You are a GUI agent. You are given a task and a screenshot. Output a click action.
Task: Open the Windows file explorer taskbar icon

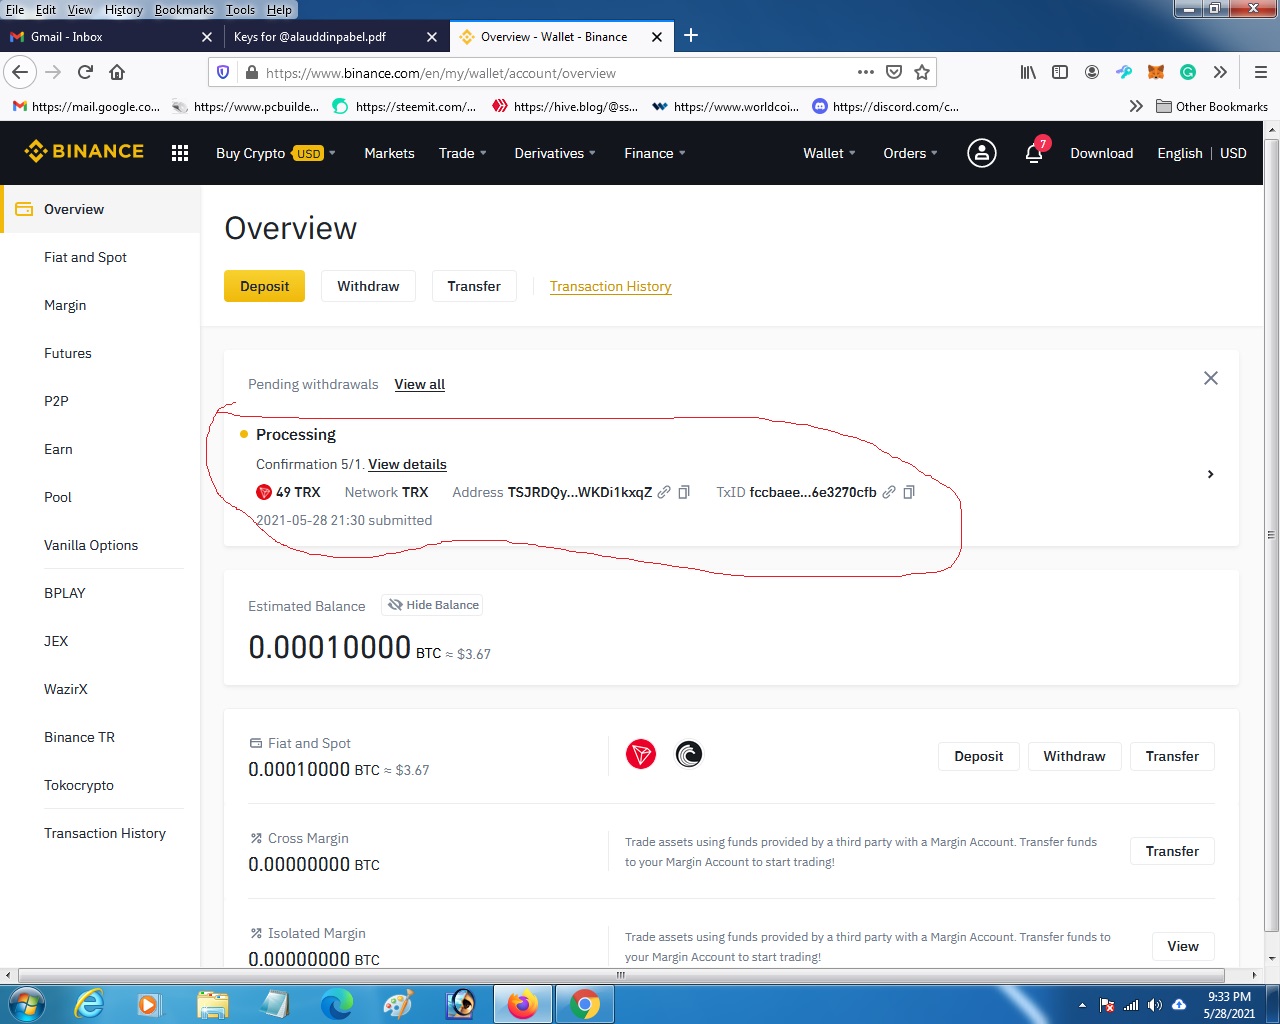click(213, 1004)
